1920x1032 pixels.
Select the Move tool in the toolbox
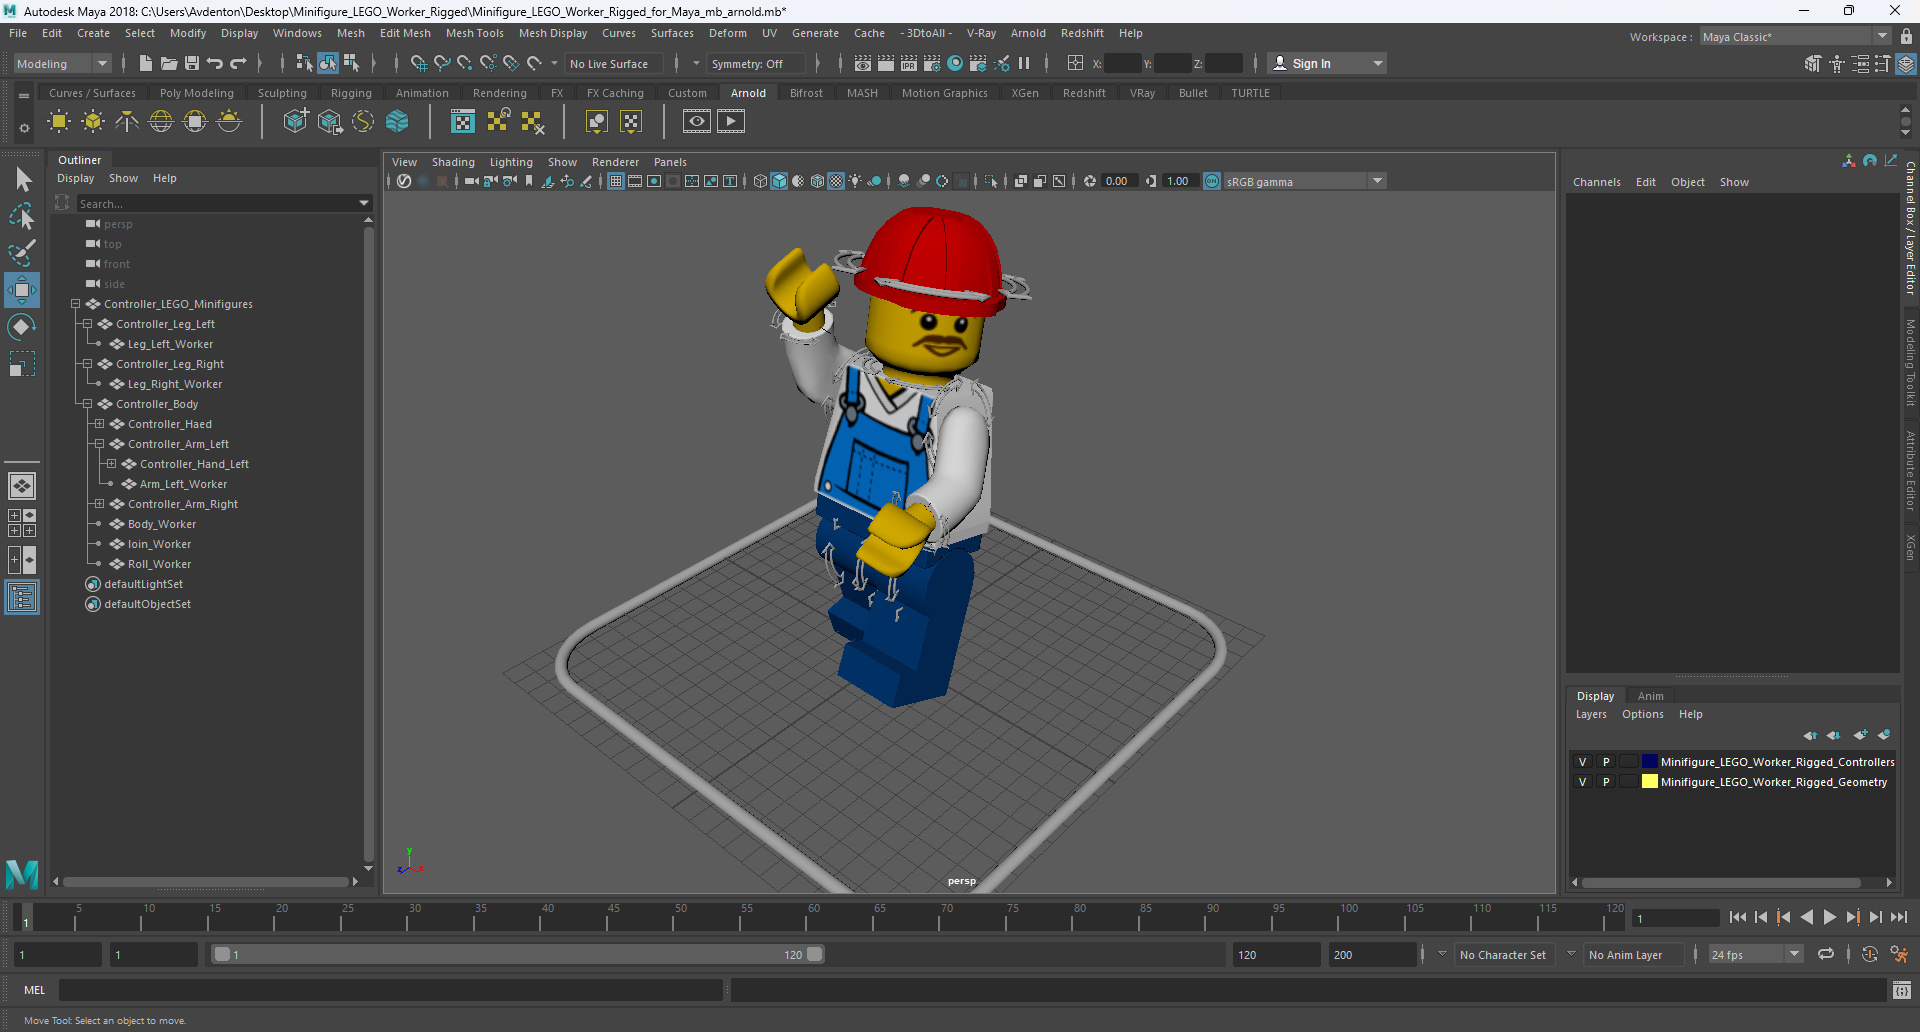point(22,290)
